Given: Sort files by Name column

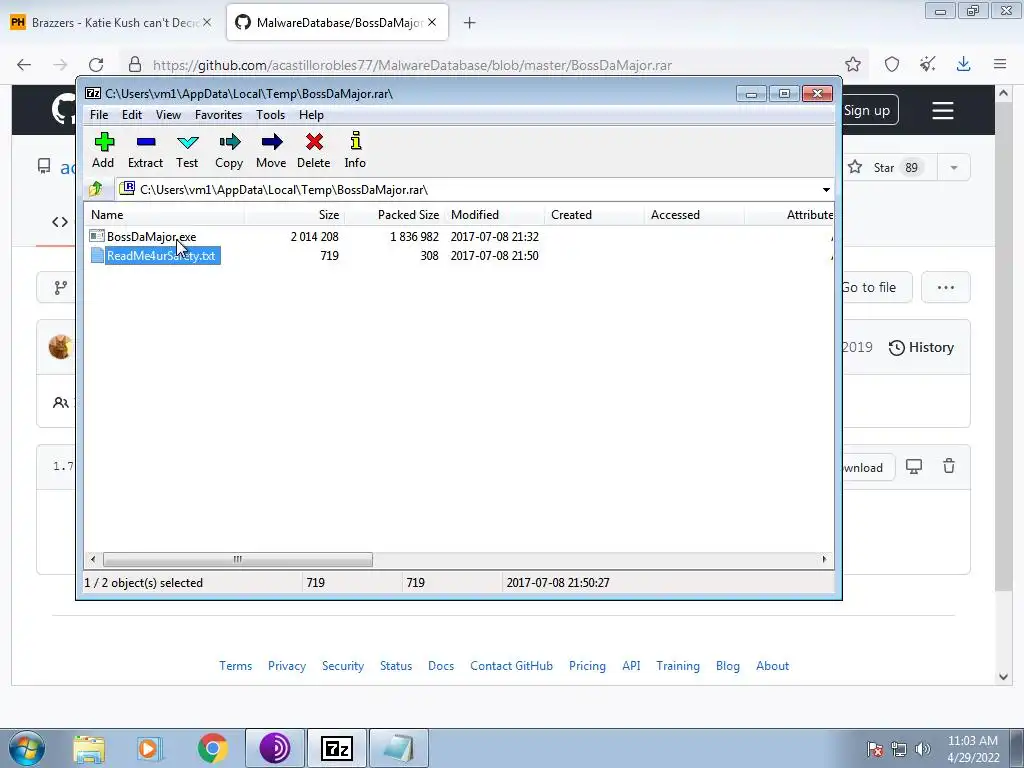Looking at the screenshot, I should [164, 215].
